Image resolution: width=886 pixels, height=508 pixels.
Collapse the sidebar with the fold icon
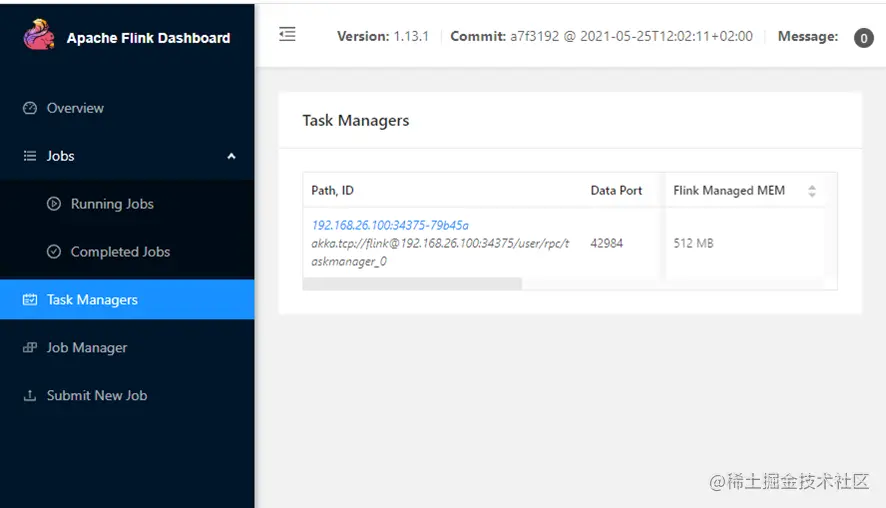[287, 34]
